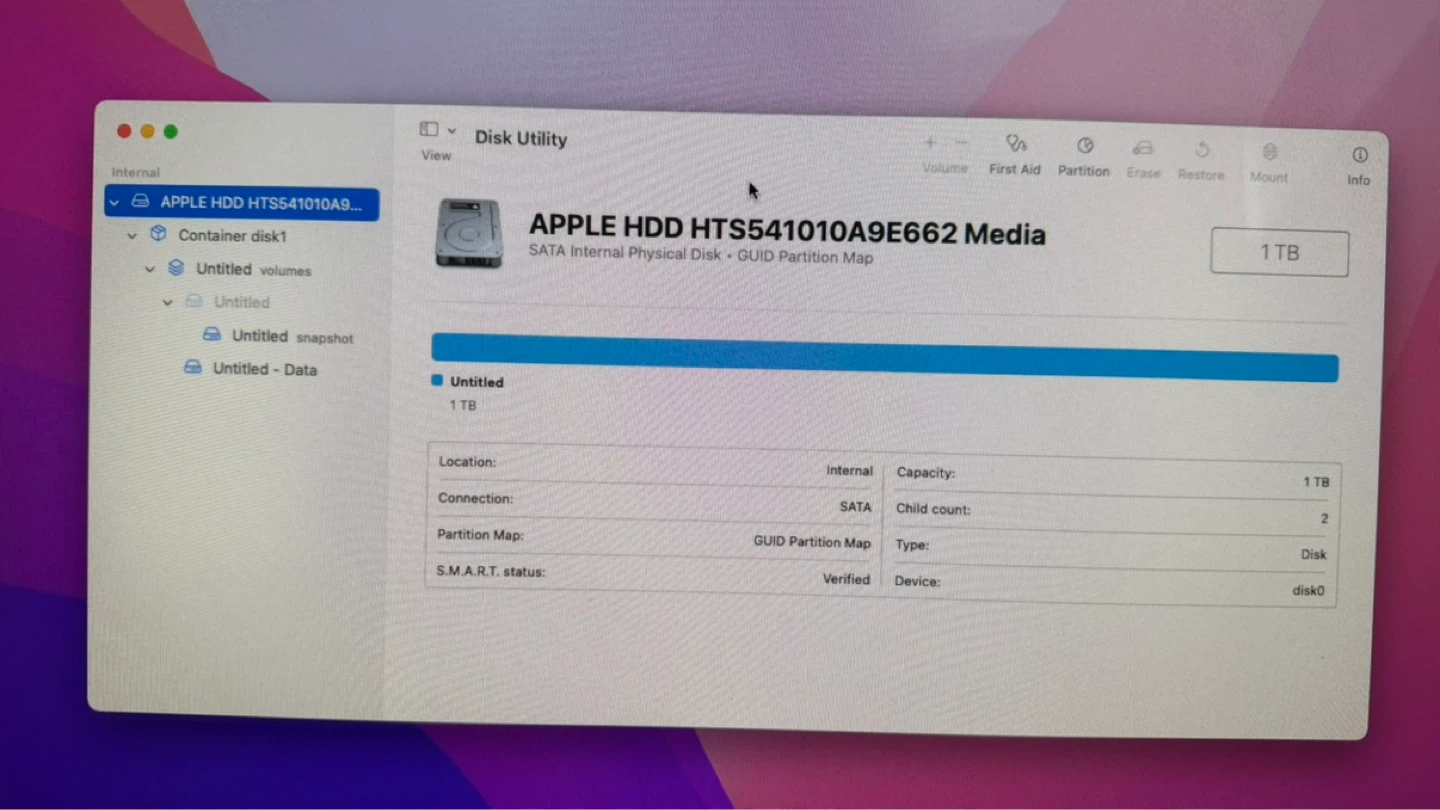Click the APPLE HDD HTS541010A9E662 Media heading
Viewport: 1440px width, 810px height.
click(x=787, y=230)
